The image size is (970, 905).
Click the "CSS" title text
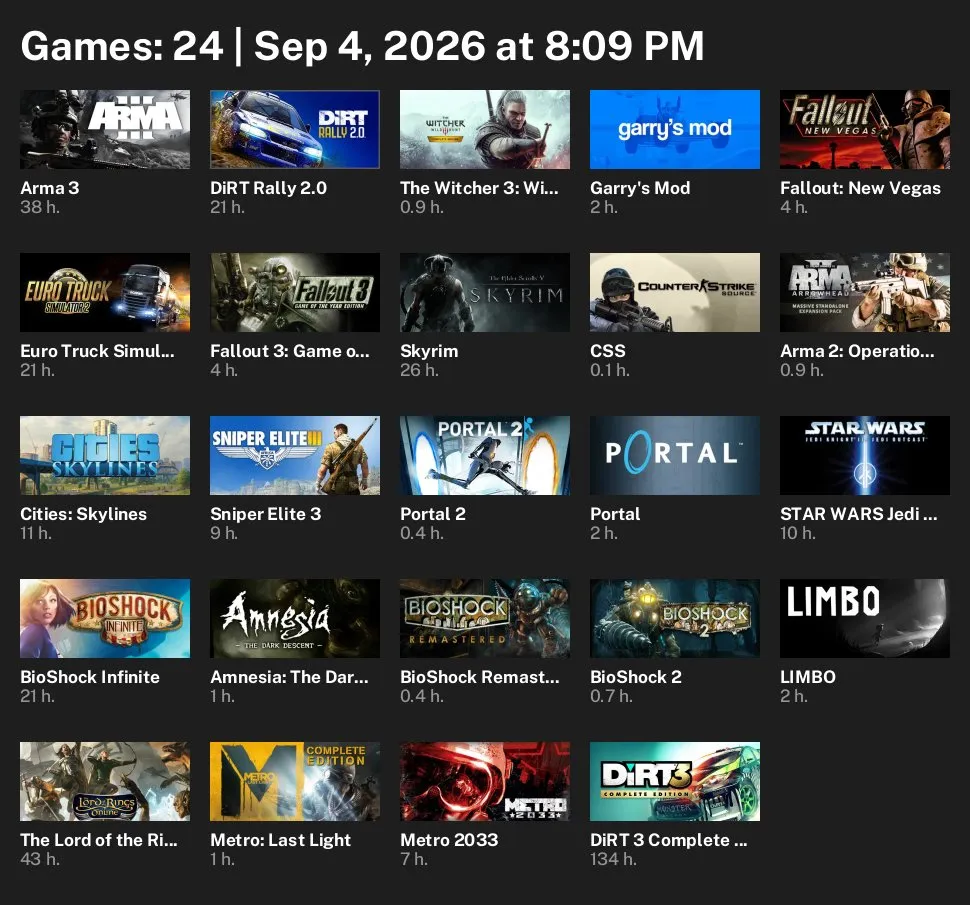point(607,351)
